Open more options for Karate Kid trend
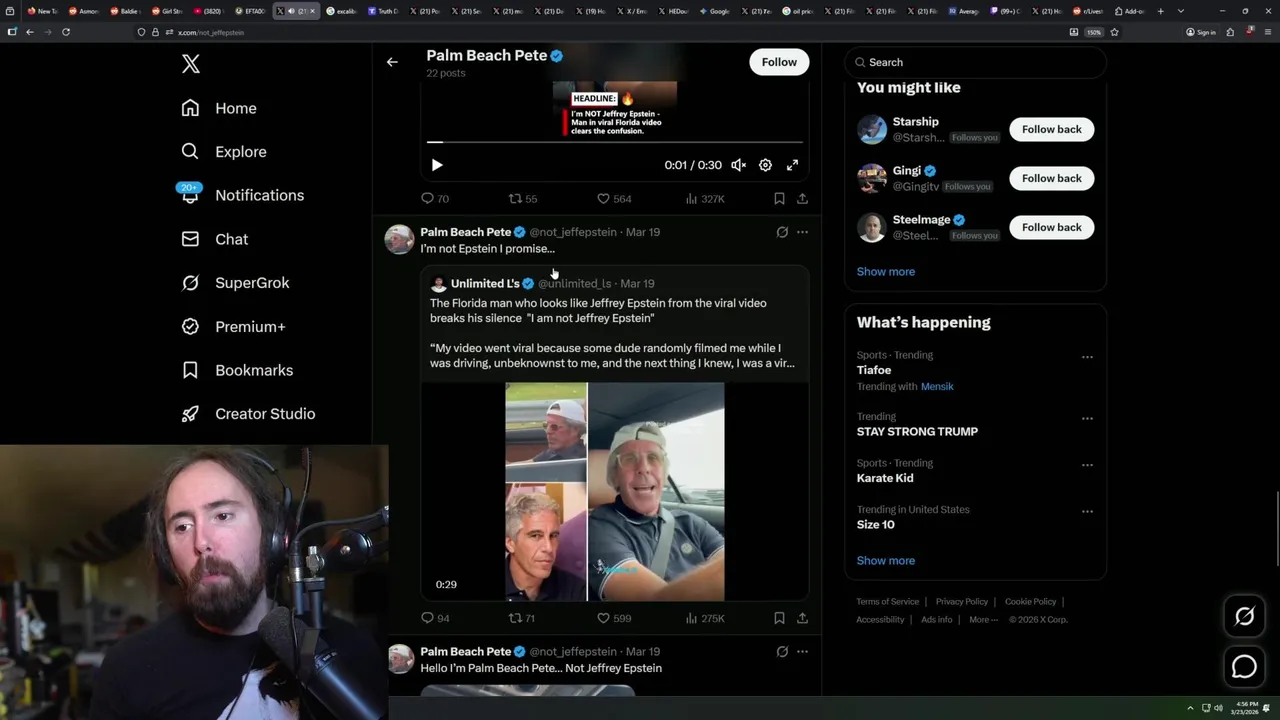Screen dimensions: 1280x720 point(1087,465)
